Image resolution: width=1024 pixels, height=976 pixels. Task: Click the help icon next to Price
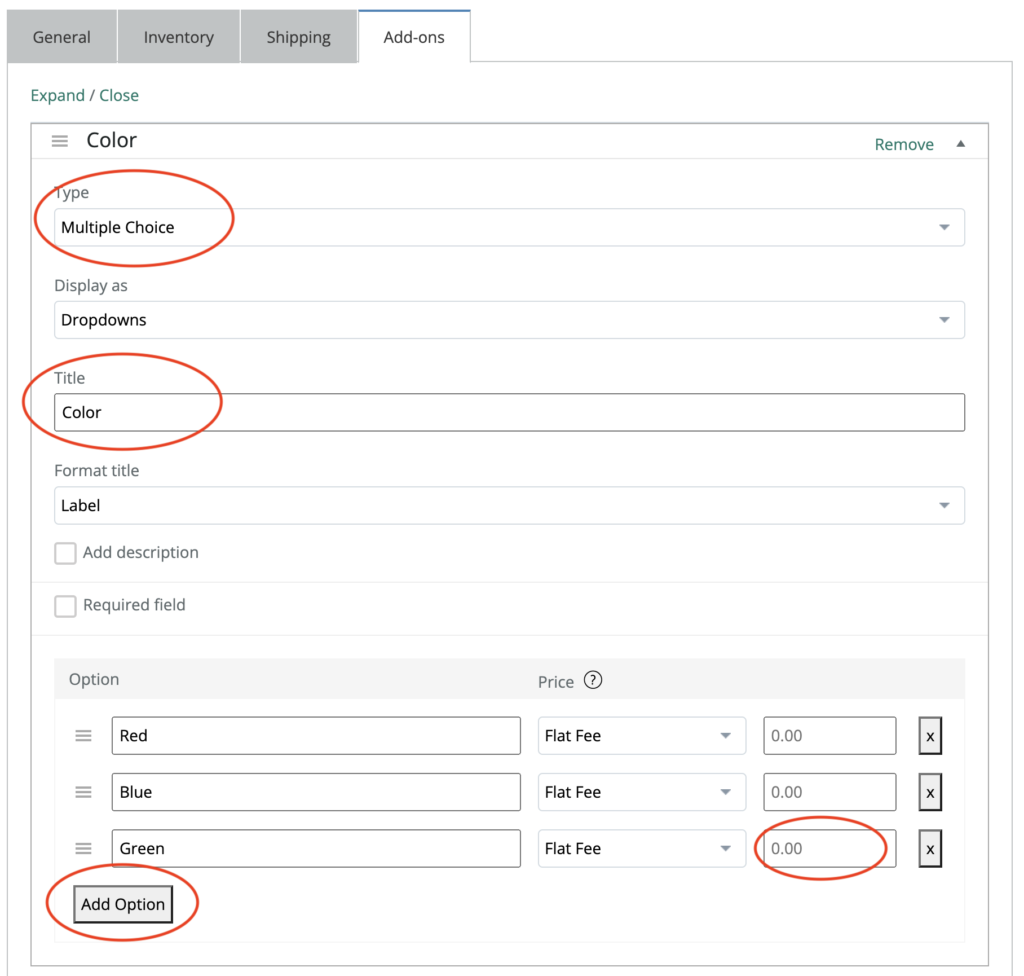click(x=593, y=681)
